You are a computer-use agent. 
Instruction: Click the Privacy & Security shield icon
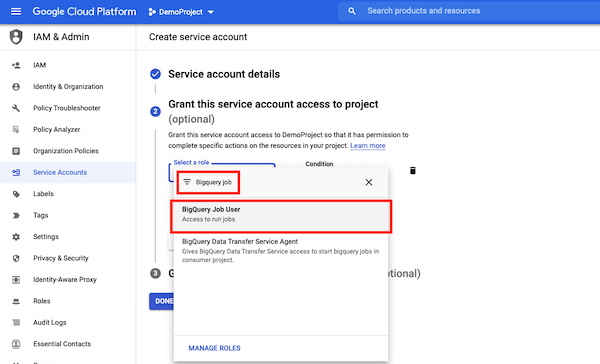pyautogui.click(x=16, y=258)
